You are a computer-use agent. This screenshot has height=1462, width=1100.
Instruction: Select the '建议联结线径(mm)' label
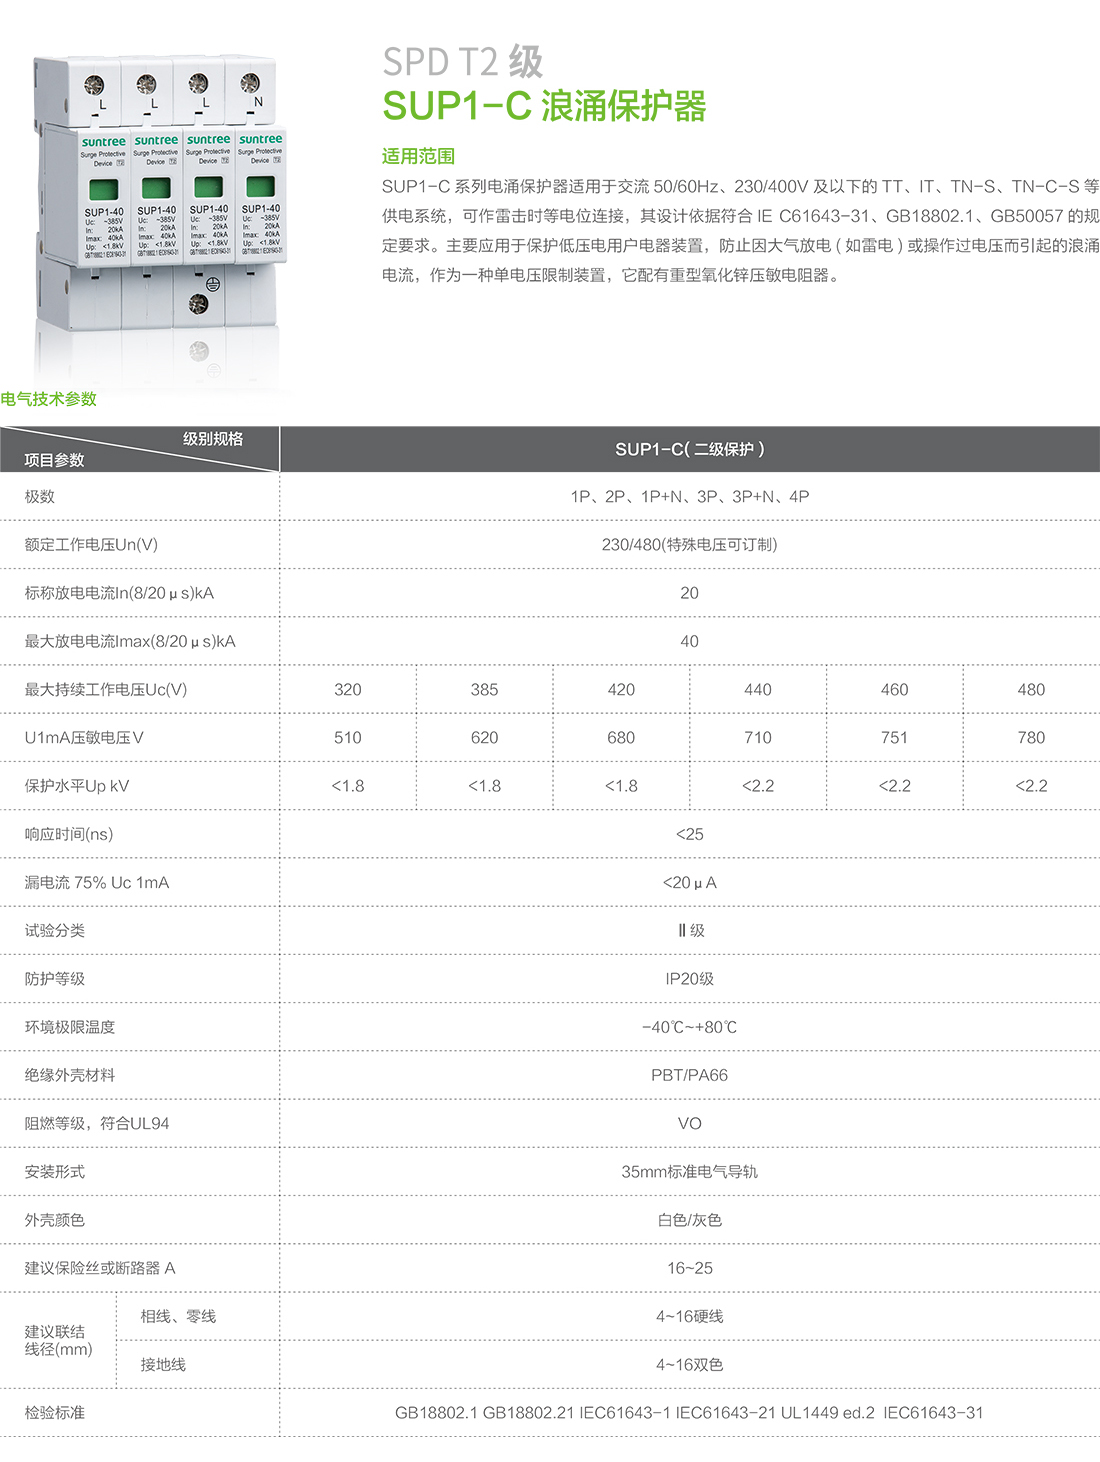[x=58, y=1340]
